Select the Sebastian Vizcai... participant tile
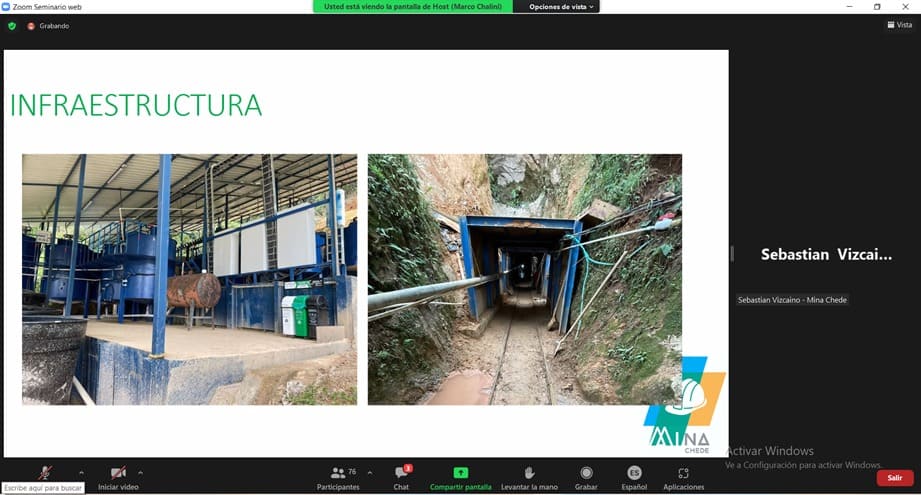This screenshot has height=495, width=921. 826,254
